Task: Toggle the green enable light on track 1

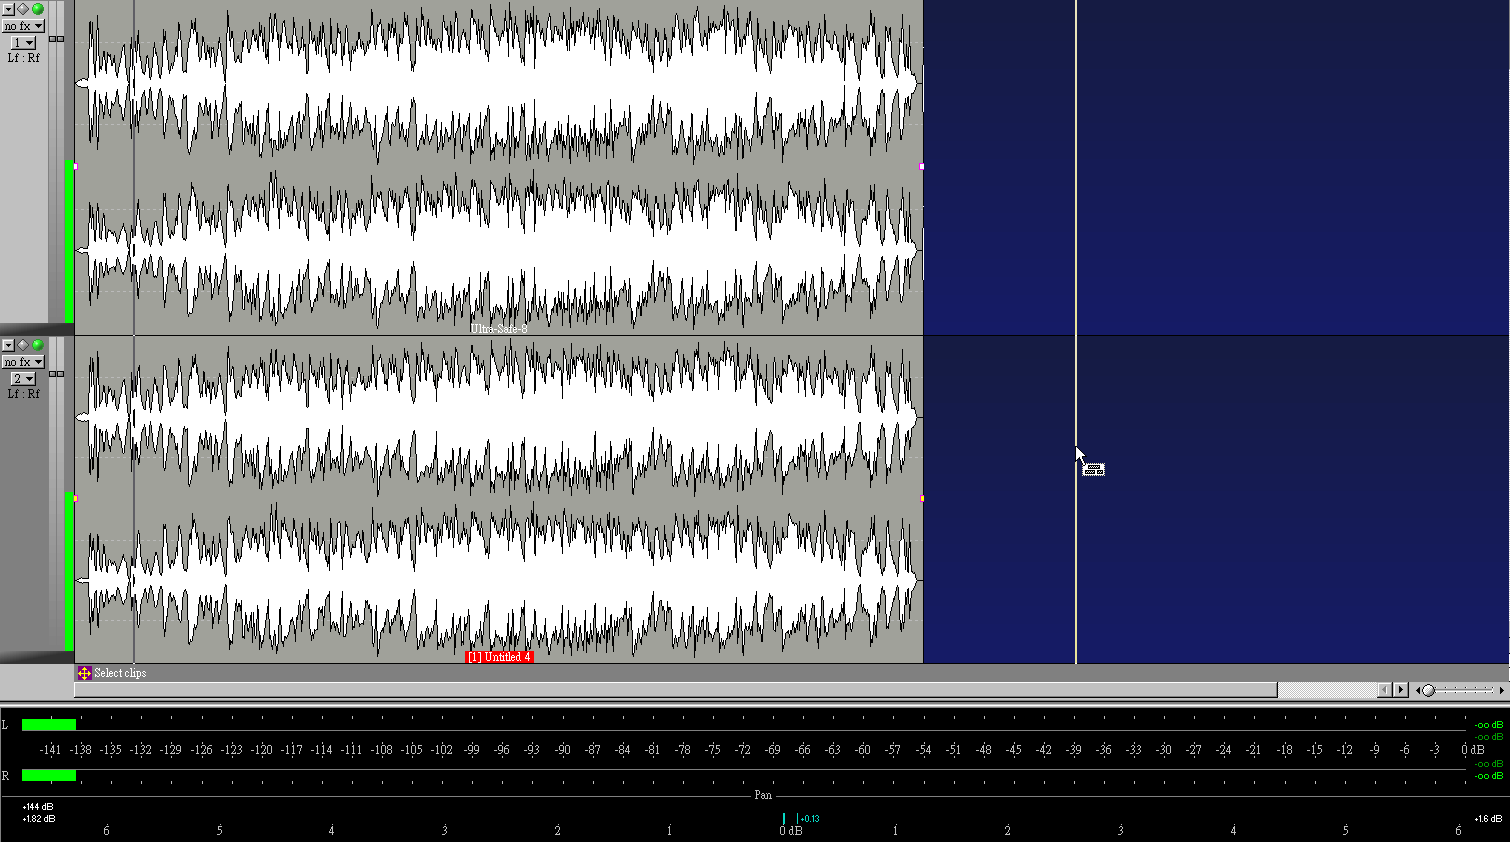Action: [38, 9]
